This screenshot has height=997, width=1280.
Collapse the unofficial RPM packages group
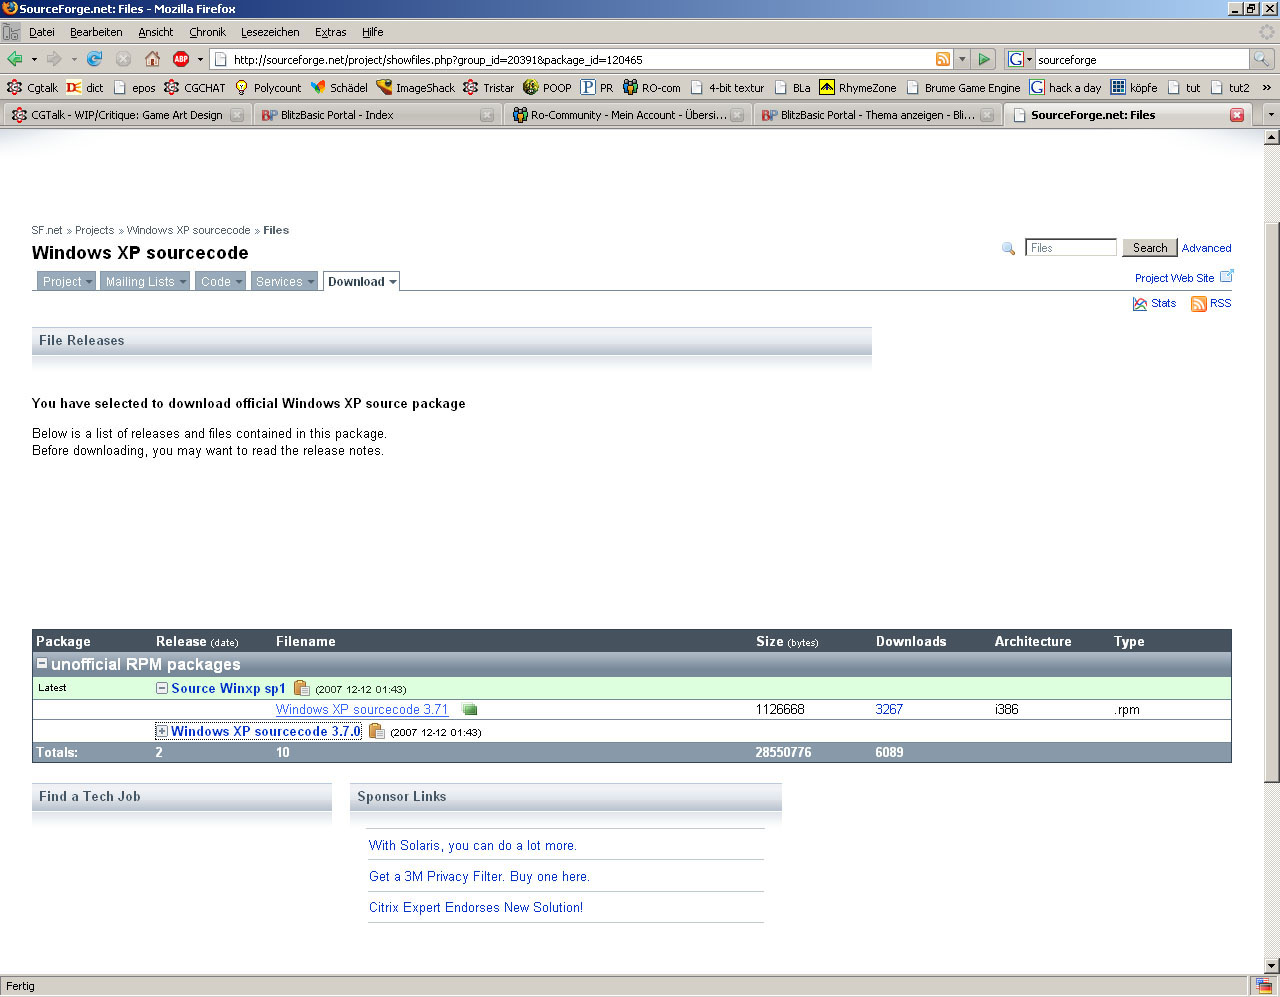pyautogui.click(x=42, y=663)
